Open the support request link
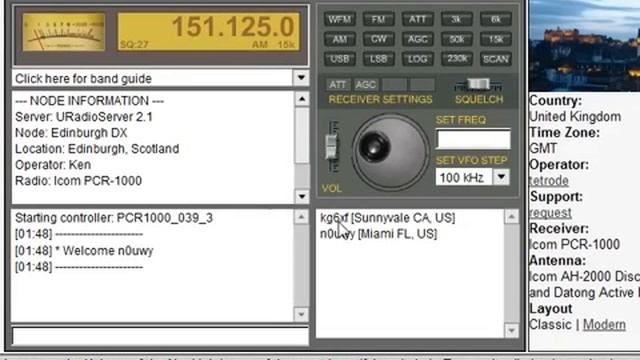Image resolution: width=640 pixels, height=360 pixels. [x=550, y=213]
